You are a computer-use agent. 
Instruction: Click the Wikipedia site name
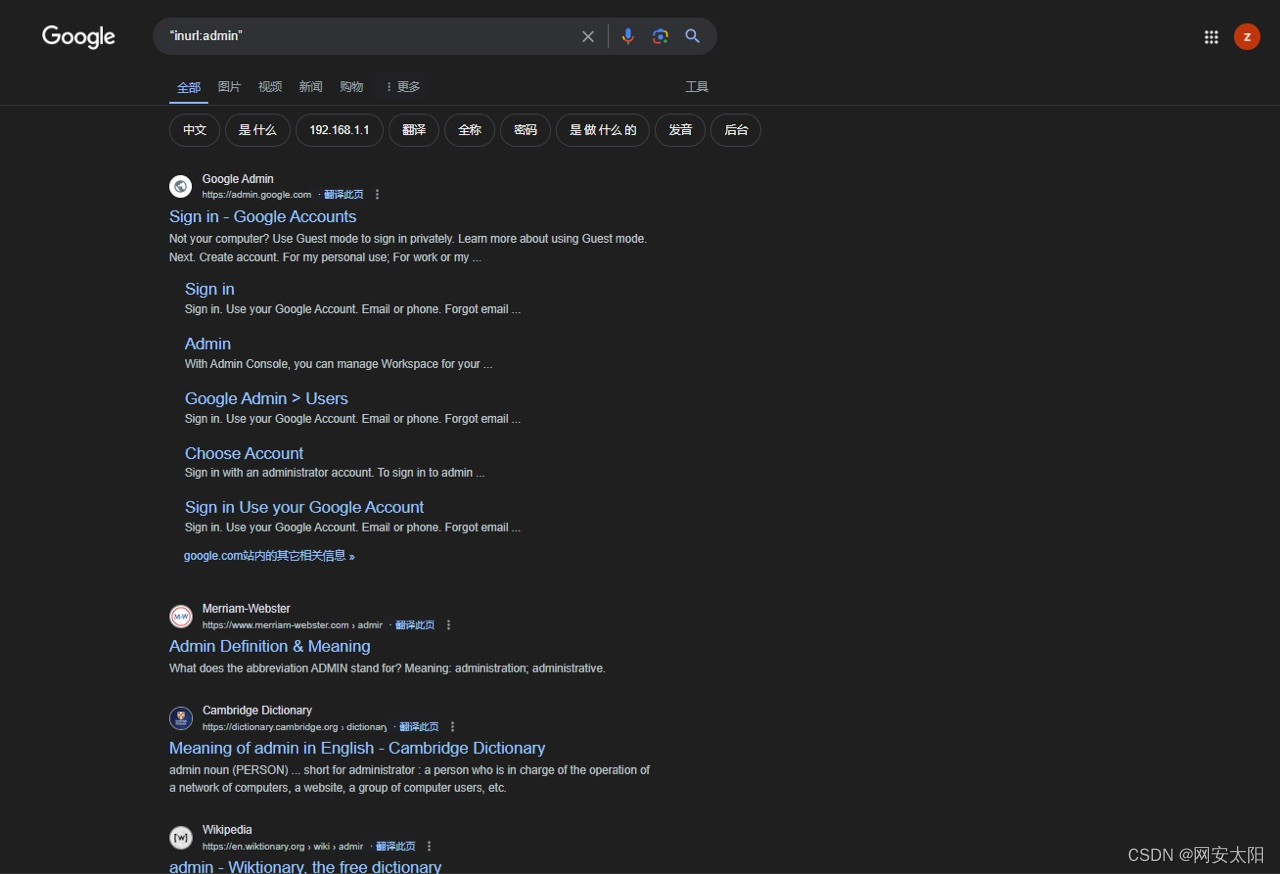point(227,830)
